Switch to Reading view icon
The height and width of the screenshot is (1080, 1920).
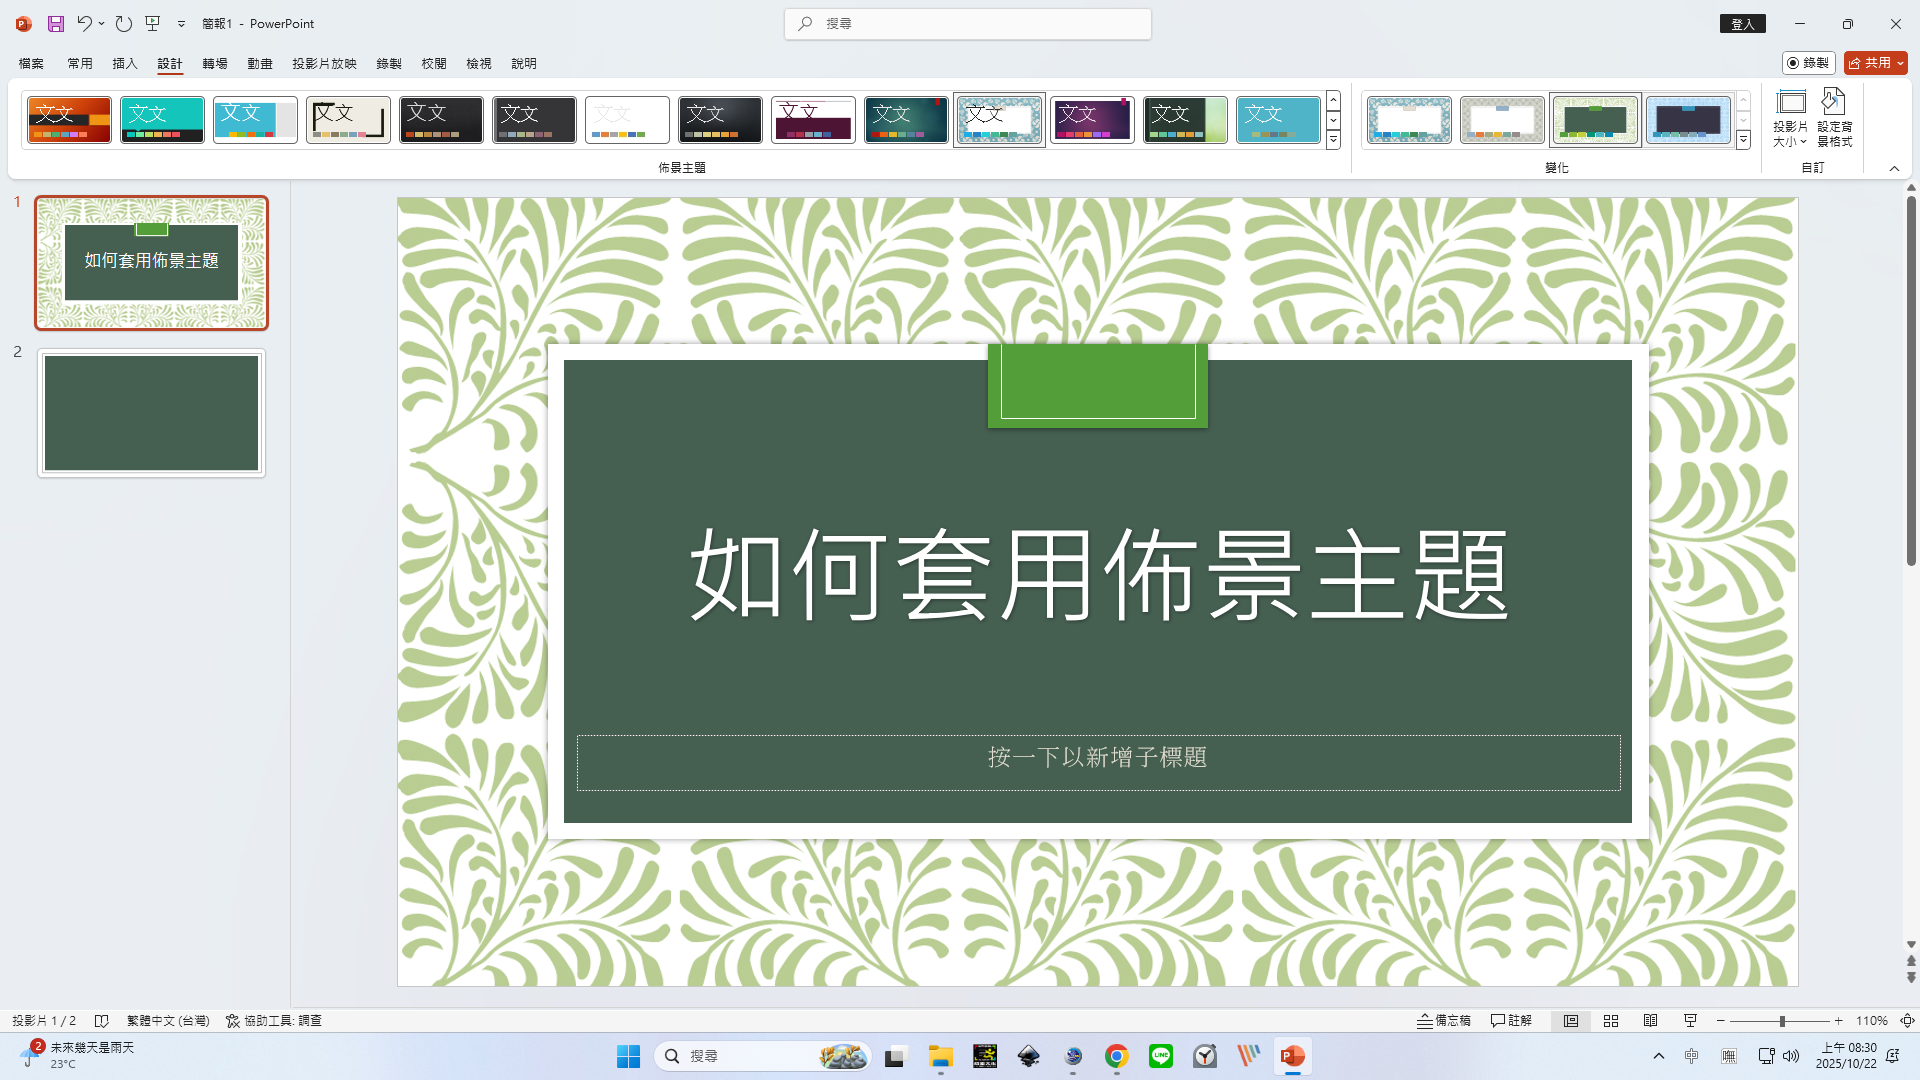(1650, 1020)
